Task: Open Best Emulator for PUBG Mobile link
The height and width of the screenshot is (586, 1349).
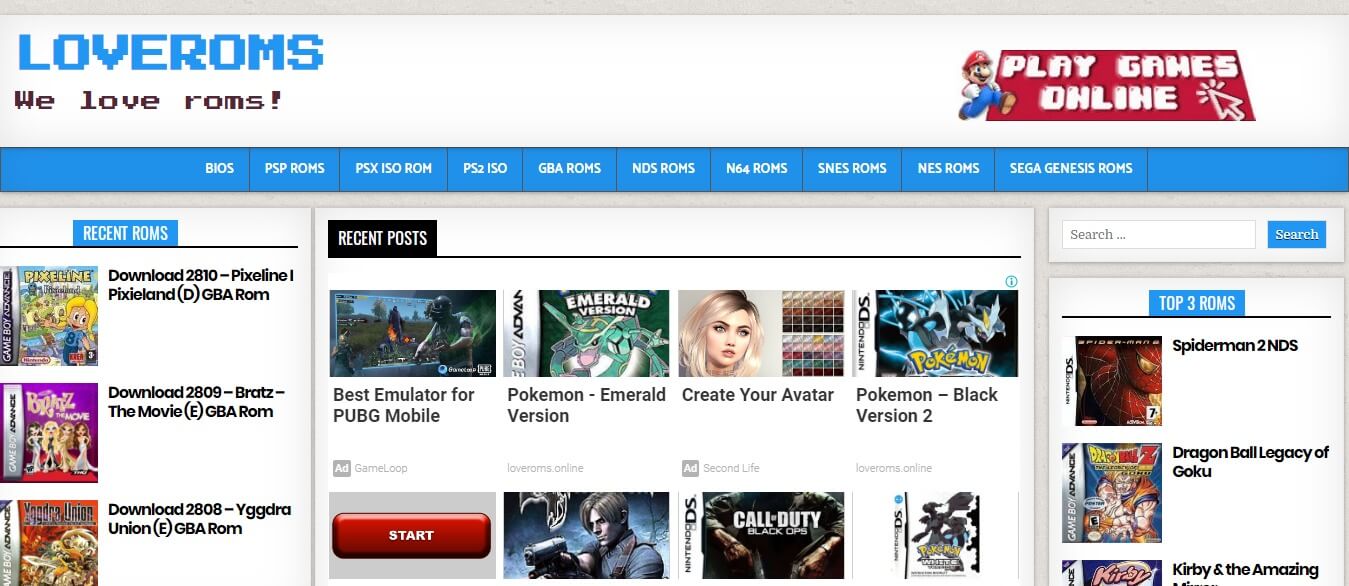Action: [404, 405]
